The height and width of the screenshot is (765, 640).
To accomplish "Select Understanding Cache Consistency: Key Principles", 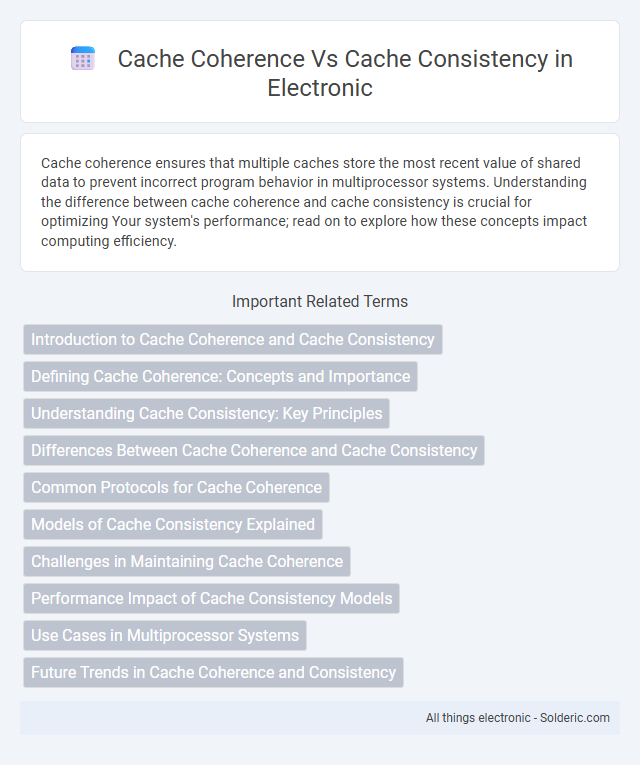I will (206, 413).
